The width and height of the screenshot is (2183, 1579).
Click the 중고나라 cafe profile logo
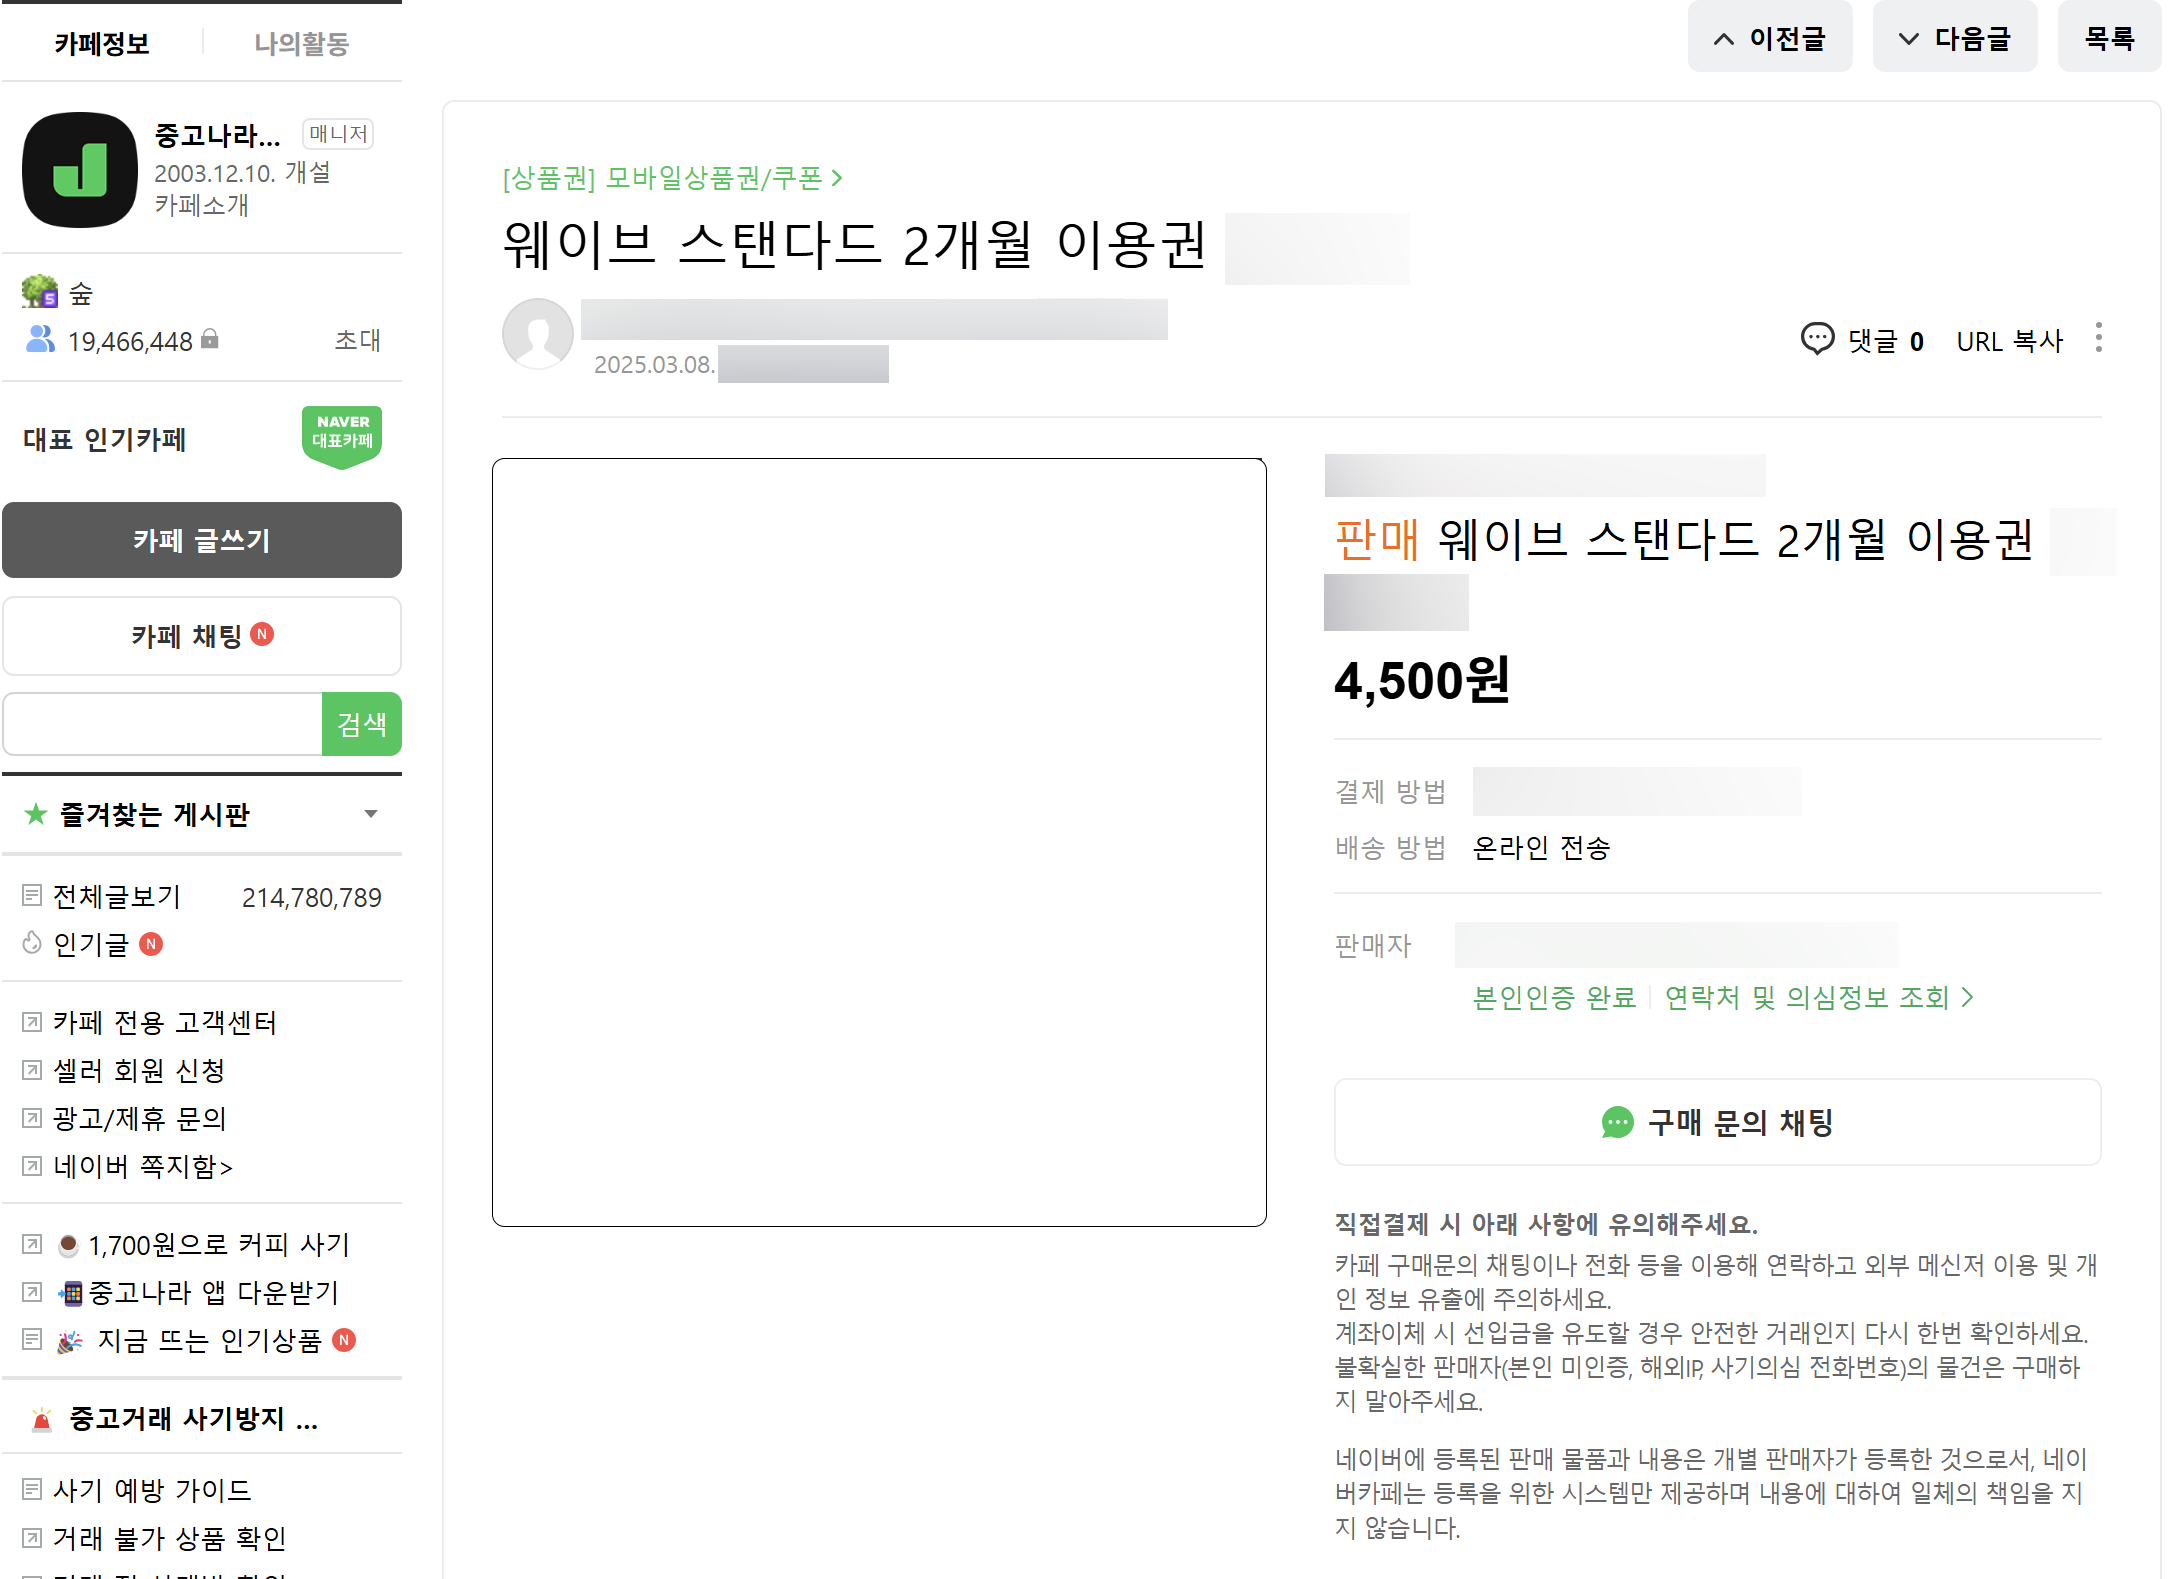[79, 169]
